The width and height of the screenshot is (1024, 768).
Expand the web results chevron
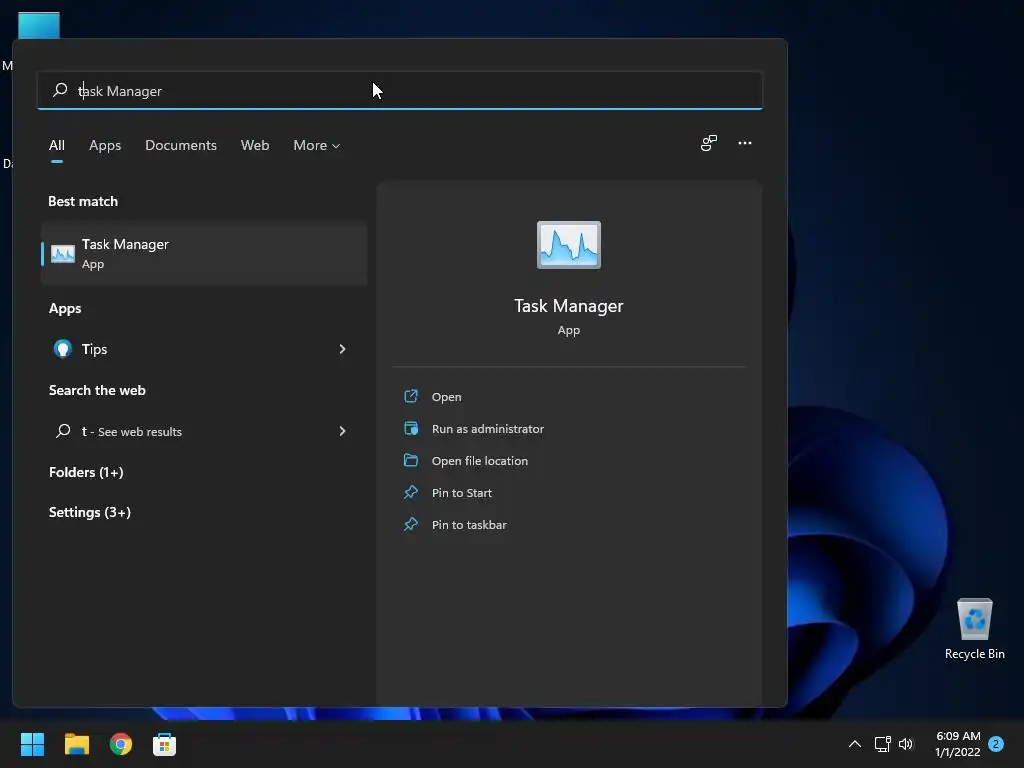click(x=342, y=431)
